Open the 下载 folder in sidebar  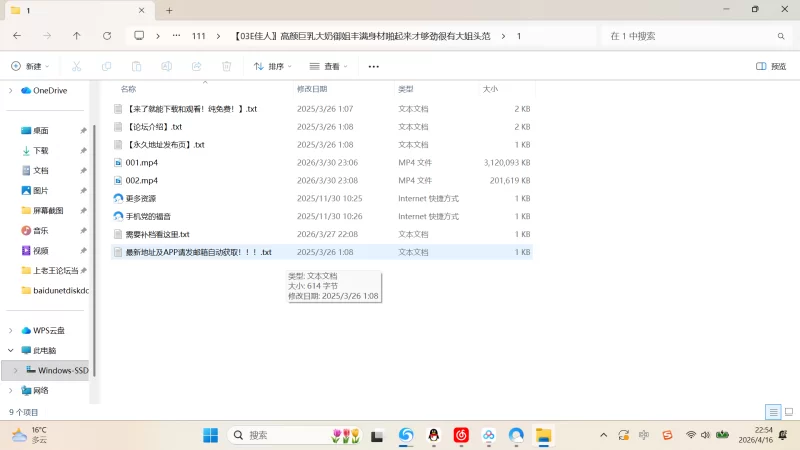click(x=40, y=150)
